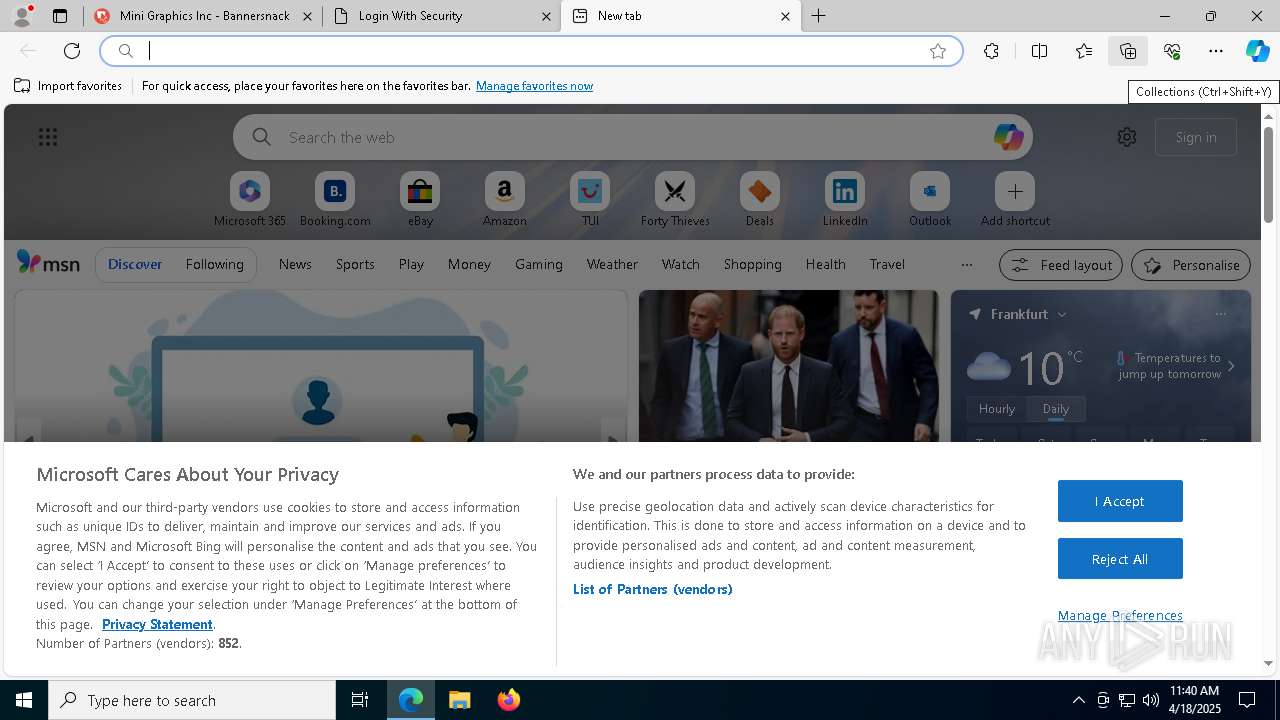
Task: Open the Money category
Action: click(469, 264)
